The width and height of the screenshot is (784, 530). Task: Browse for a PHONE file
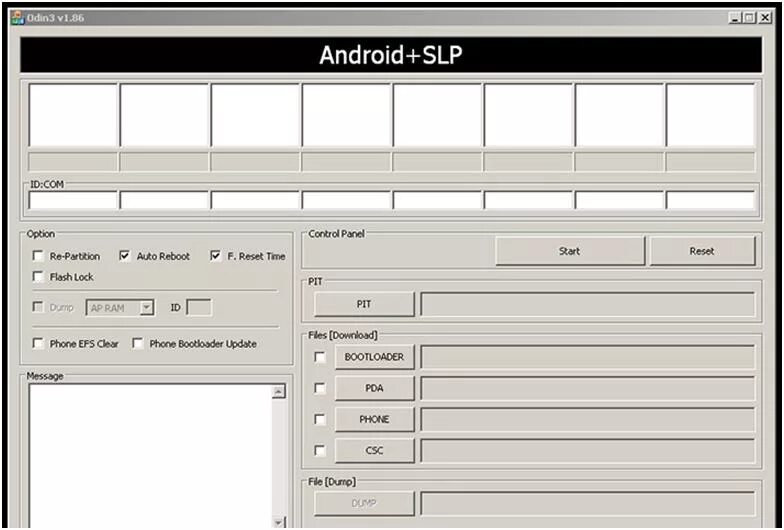coord(374,419)
